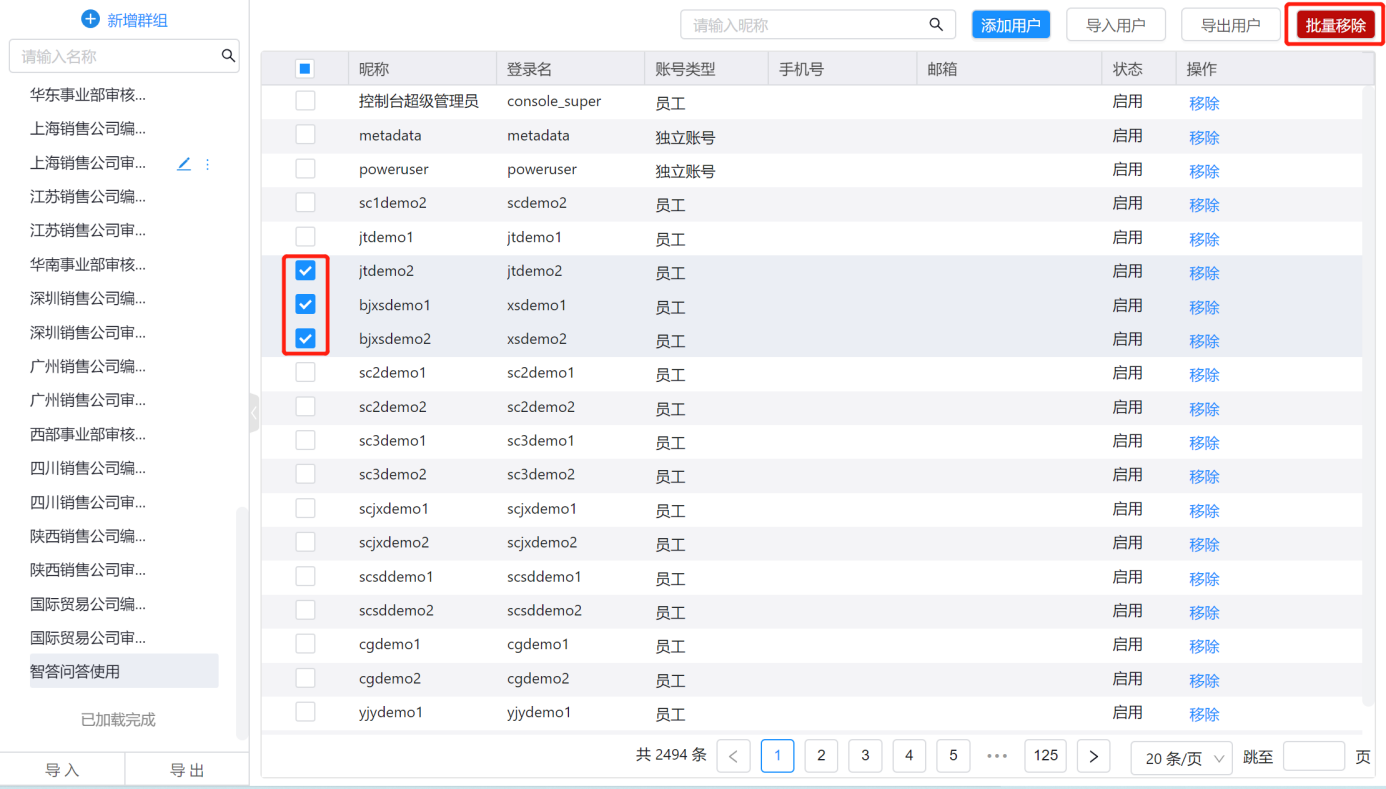Jump to last page 125
The height and width of the screenshot is (789, 1386).
pos(1046,756)
